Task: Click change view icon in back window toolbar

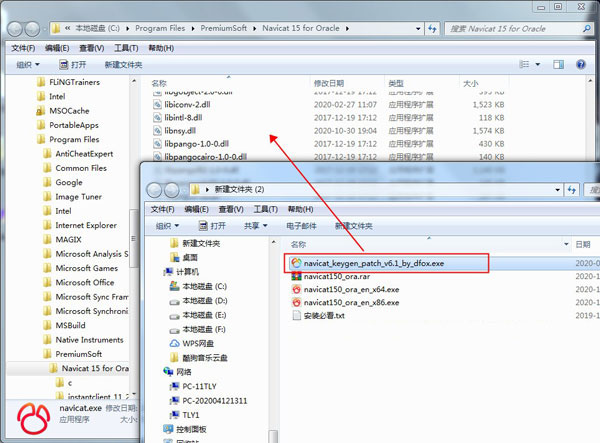Action: [524, 64]
